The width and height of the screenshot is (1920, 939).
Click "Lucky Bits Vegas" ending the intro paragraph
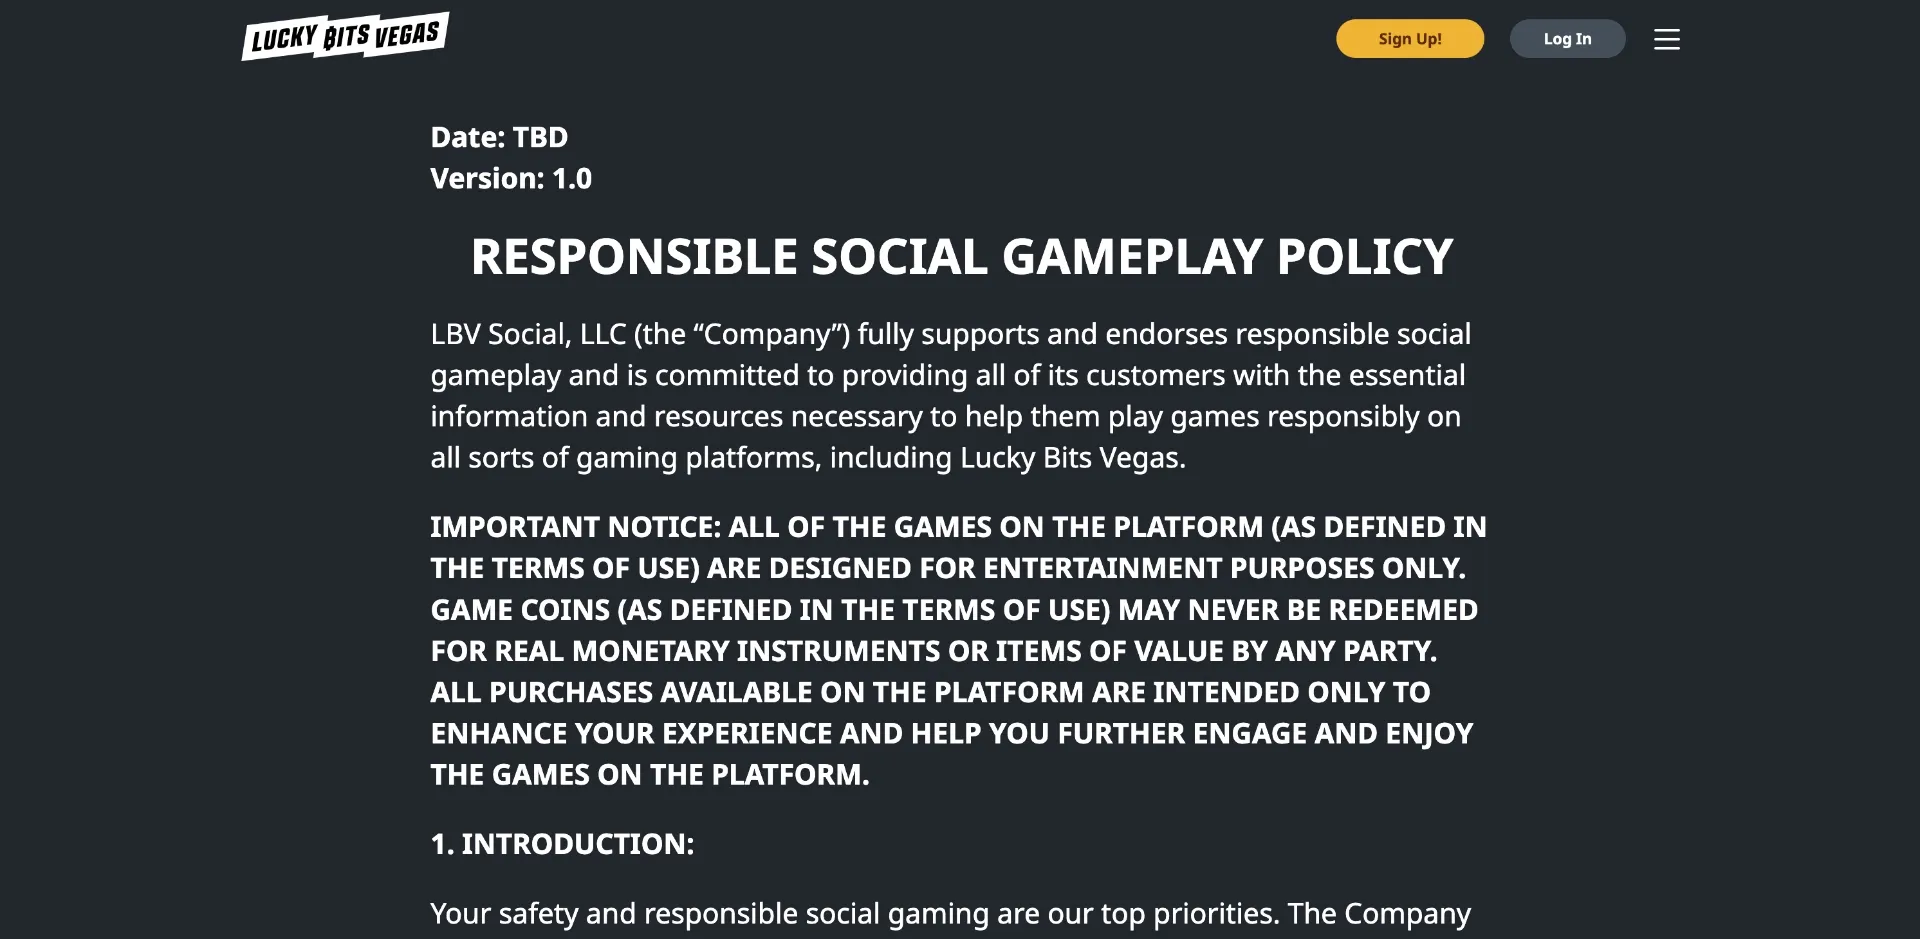pyautogui.click(x=1071, y=458)
